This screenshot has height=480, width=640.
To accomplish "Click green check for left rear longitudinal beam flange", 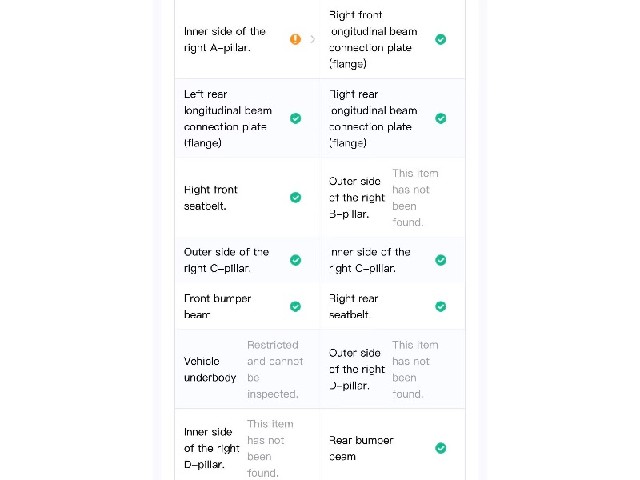I will pyautogui.click(x=296, y=118).
